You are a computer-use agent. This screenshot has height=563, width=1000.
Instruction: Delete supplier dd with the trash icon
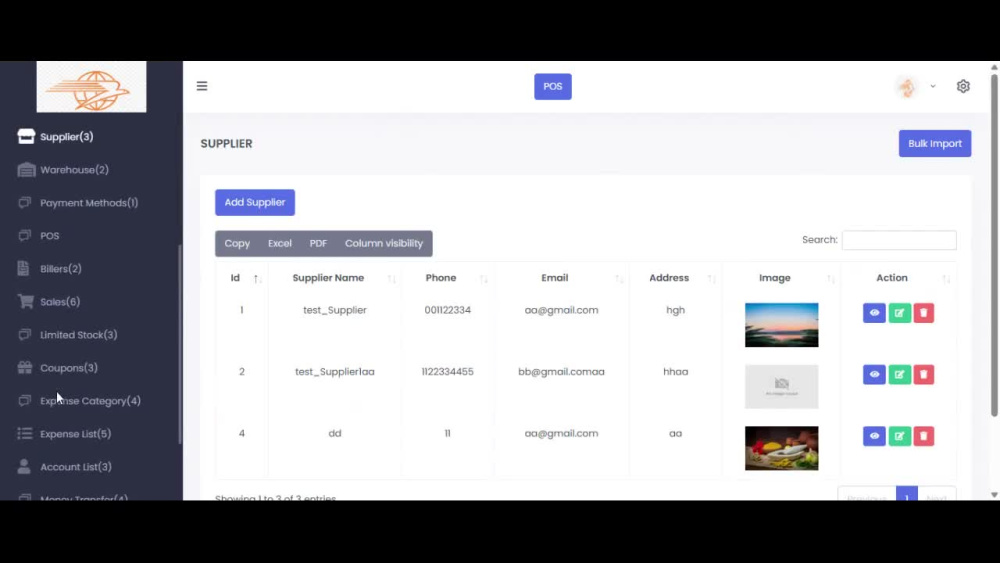(x=923, y=436)
